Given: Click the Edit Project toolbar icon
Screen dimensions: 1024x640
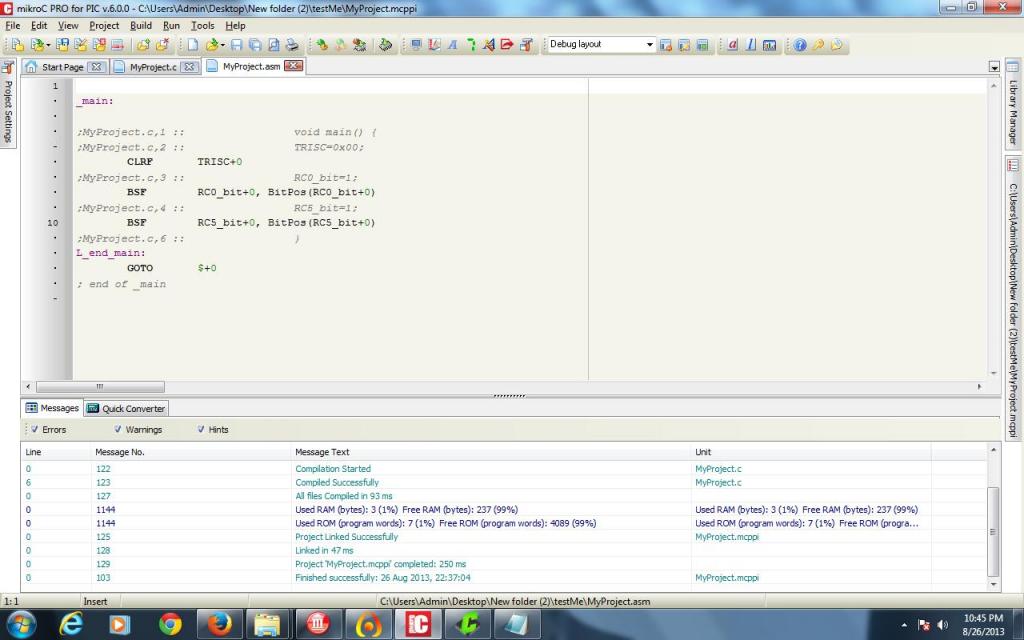Looking at the screenshot, I should click(80, 44).
